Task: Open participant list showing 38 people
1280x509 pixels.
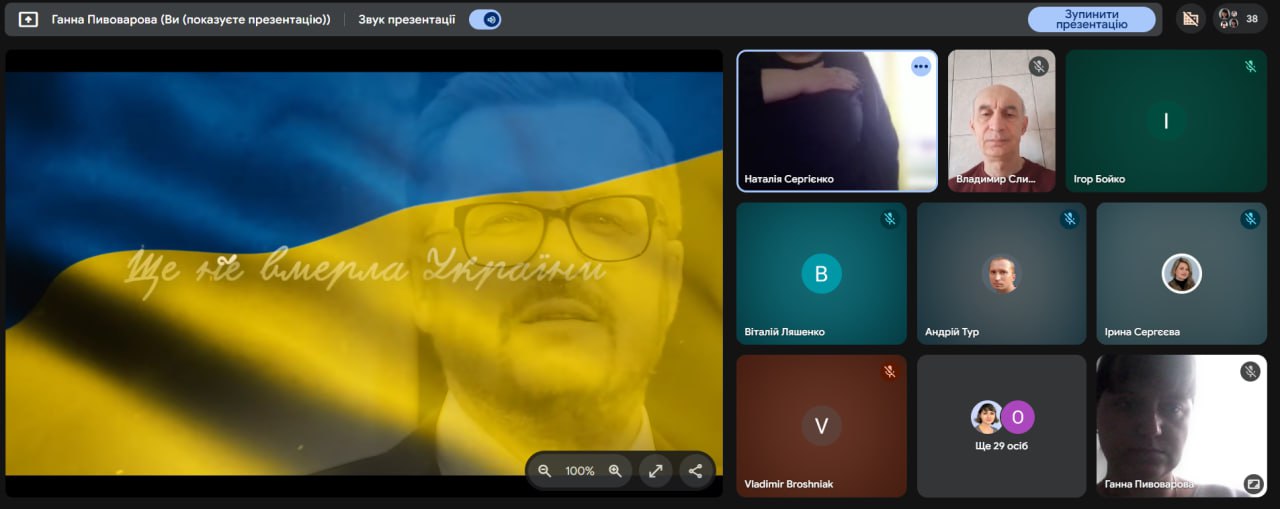Action: tap(1240, 19)
